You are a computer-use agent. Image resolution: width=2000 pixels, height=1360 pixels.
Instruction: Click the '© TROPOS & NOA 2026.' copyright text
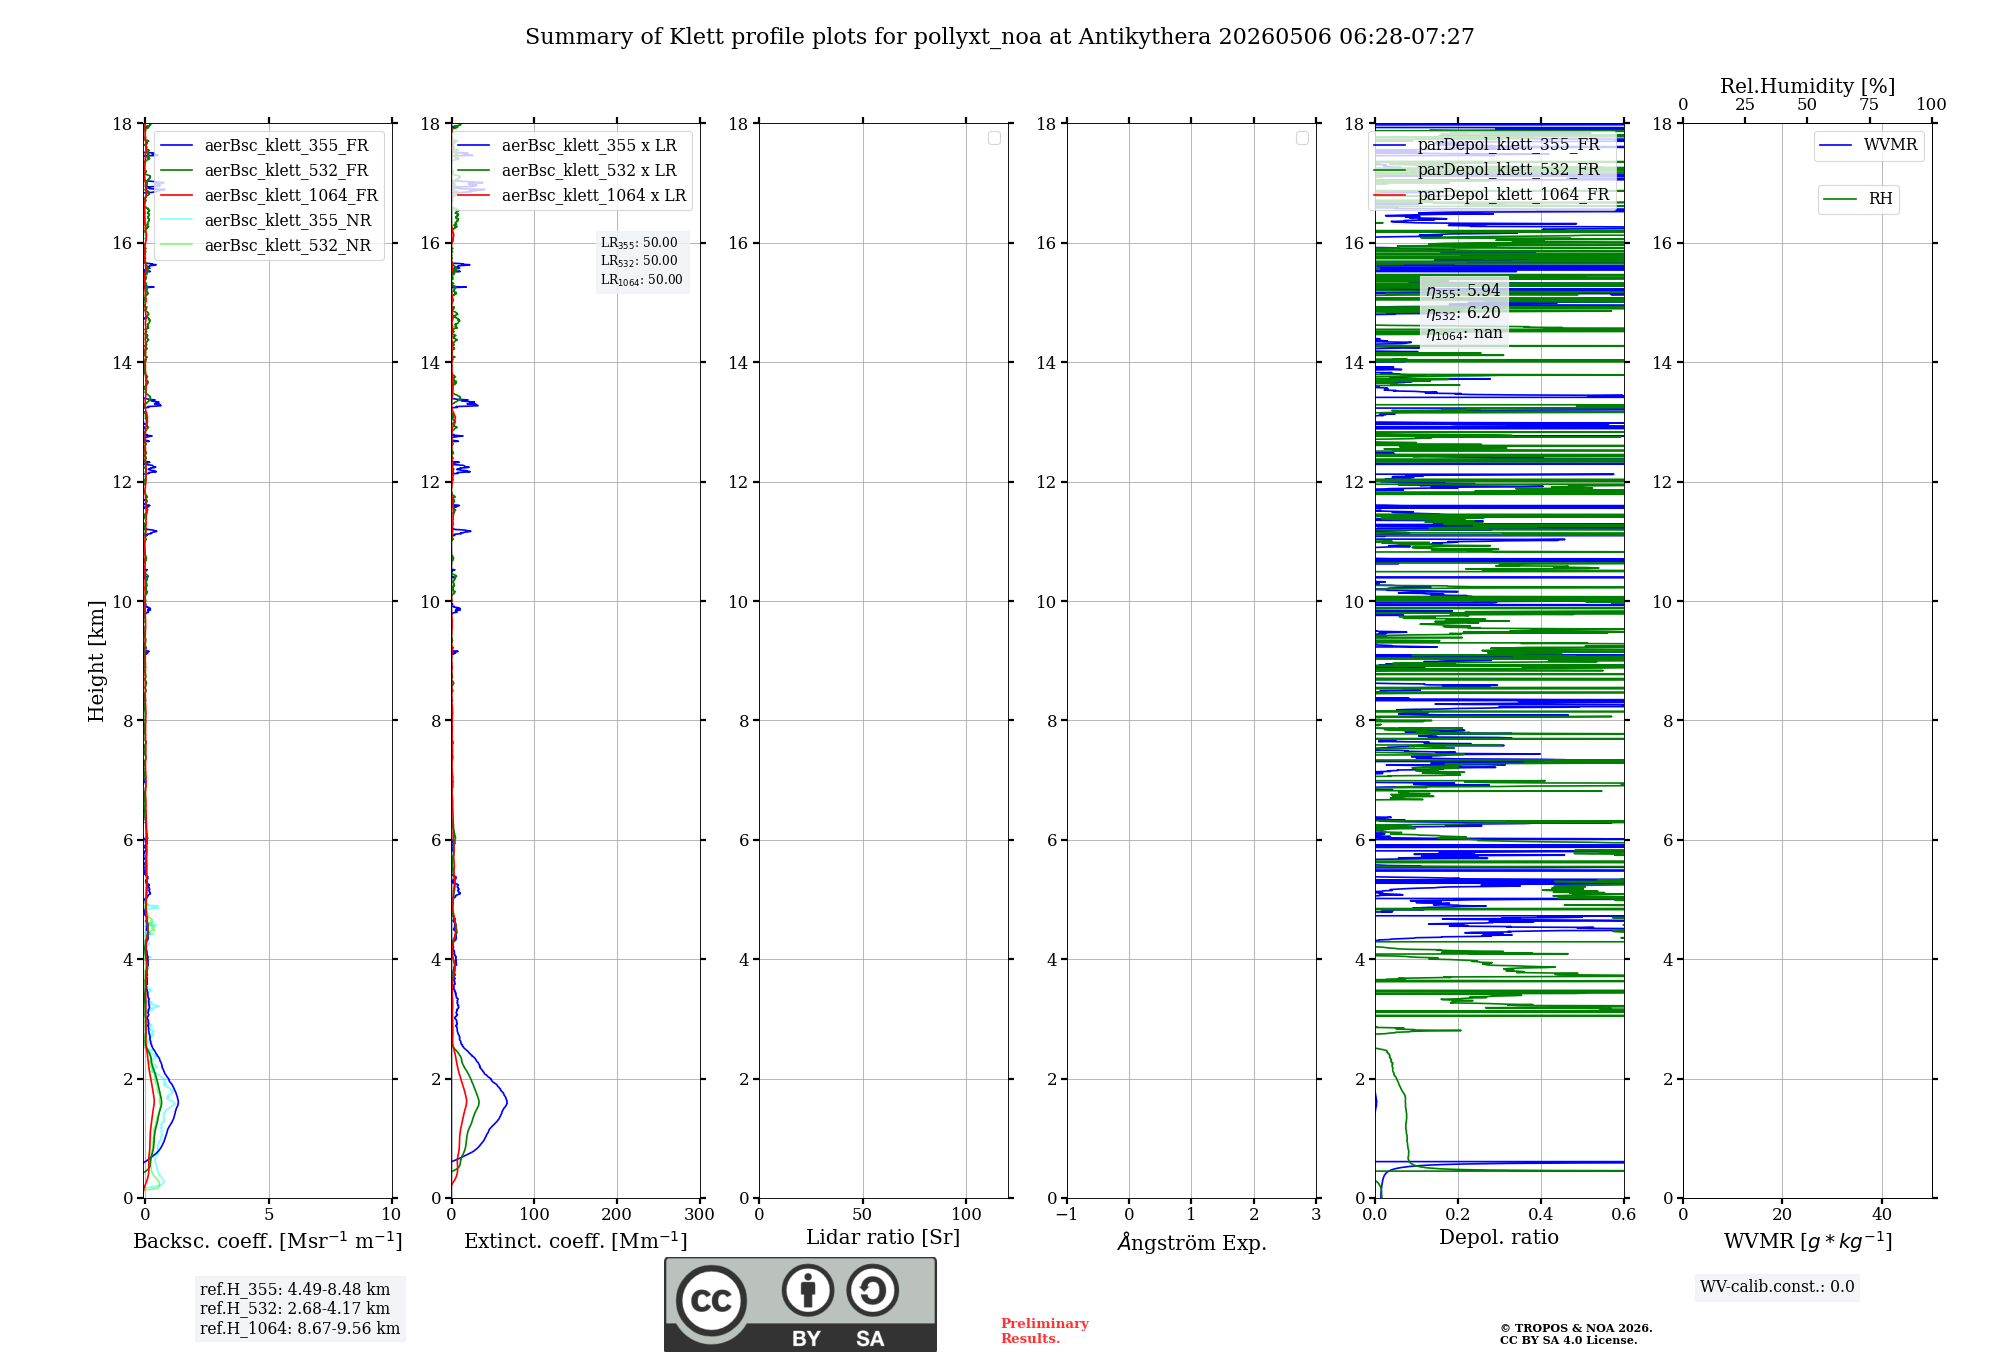click(1576, 1329)
